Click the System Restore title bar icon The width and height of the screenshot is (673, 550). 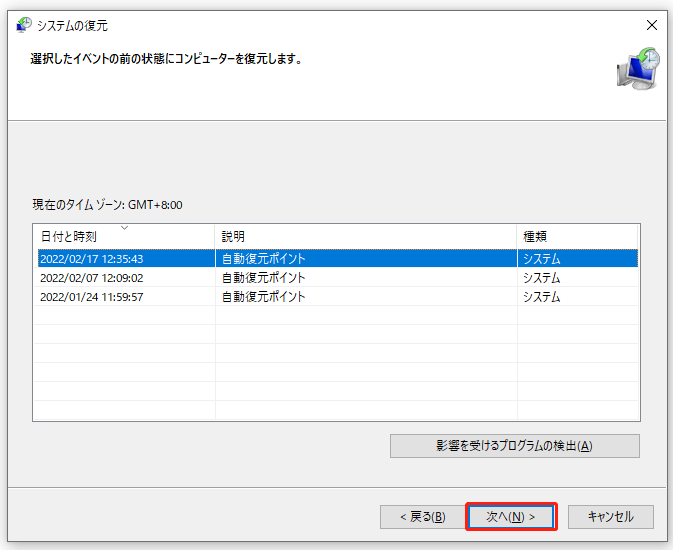(x=24, y=25)
